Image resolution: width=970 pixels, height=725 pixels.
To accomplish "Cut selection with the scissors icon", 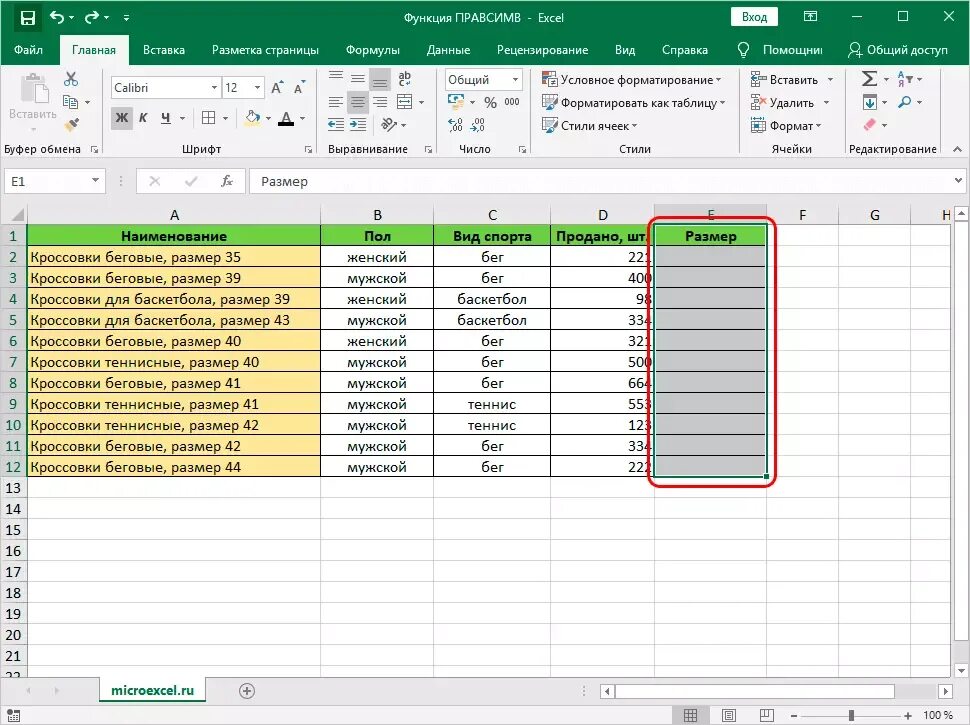I will [71, 79].
